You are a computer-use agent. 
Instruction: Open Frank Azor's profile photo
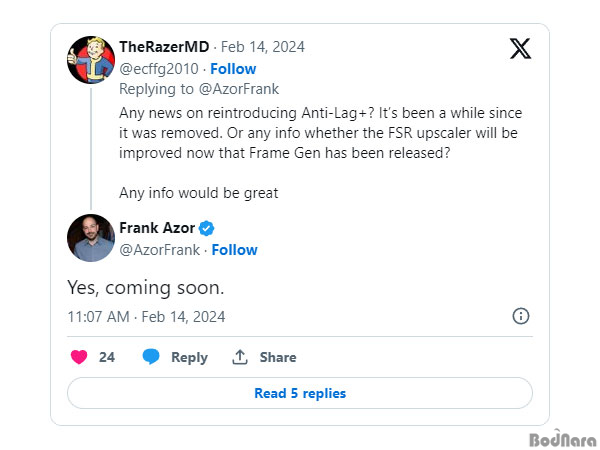(x=91, y=238)
